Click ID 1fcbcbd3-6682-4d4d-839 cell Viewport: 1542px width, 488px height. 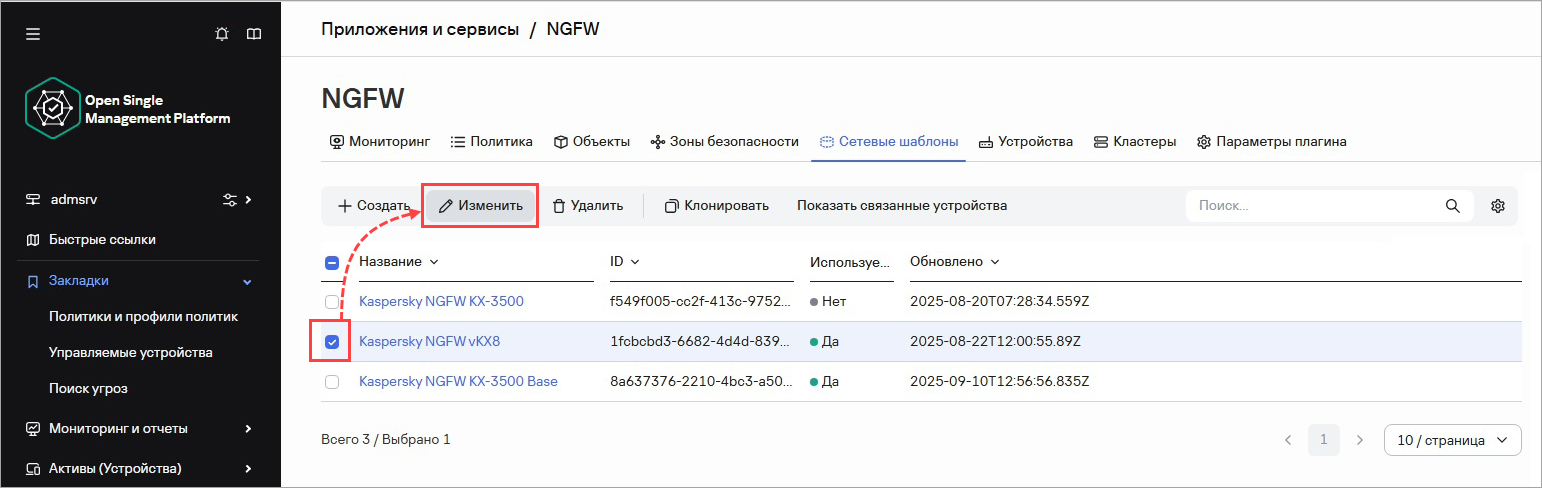click(x=700, y=342)
